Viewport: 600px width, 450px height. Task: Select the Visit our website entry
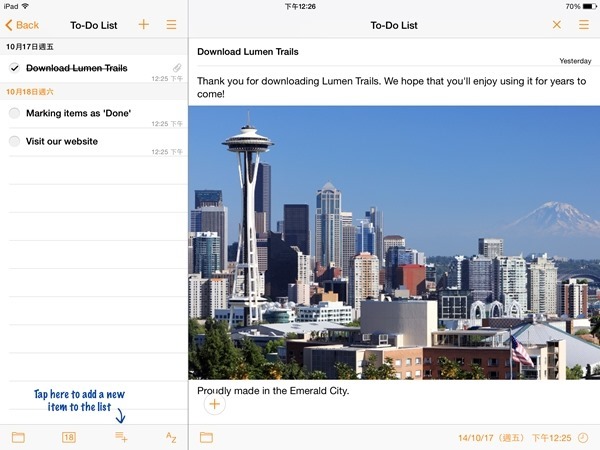coord(94,142)
